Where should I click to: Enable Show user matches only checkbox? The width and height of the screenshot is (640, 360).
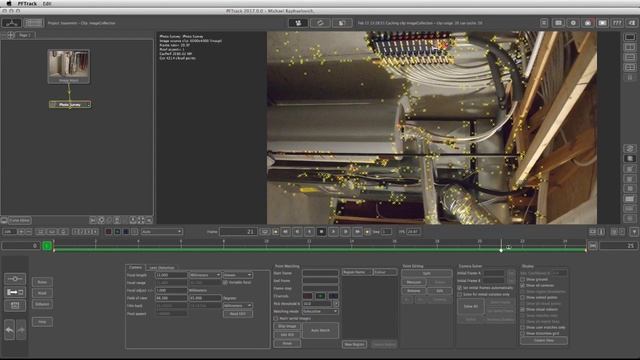click(x=522, y=328)
